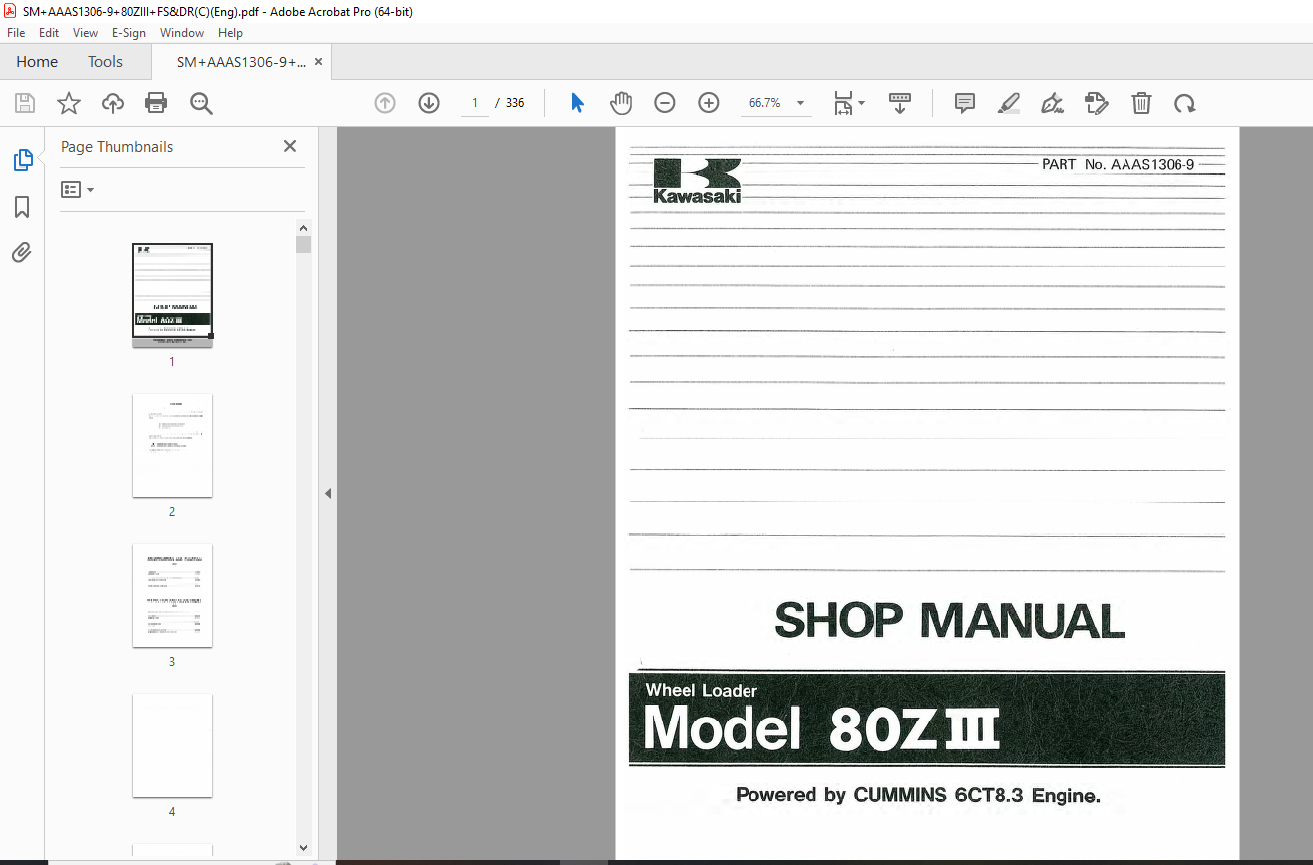Collapse the navigation pane arrow
The height and width of the screenshot is (865, 1313).
[327, 493]
